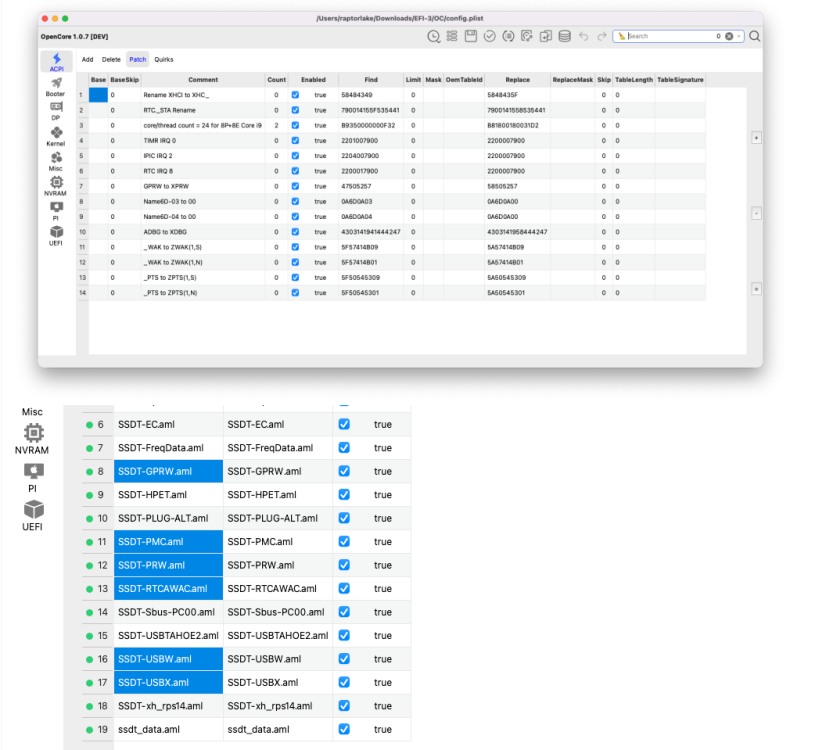Open UEFI section in upper window sidebar

[56, 236]
